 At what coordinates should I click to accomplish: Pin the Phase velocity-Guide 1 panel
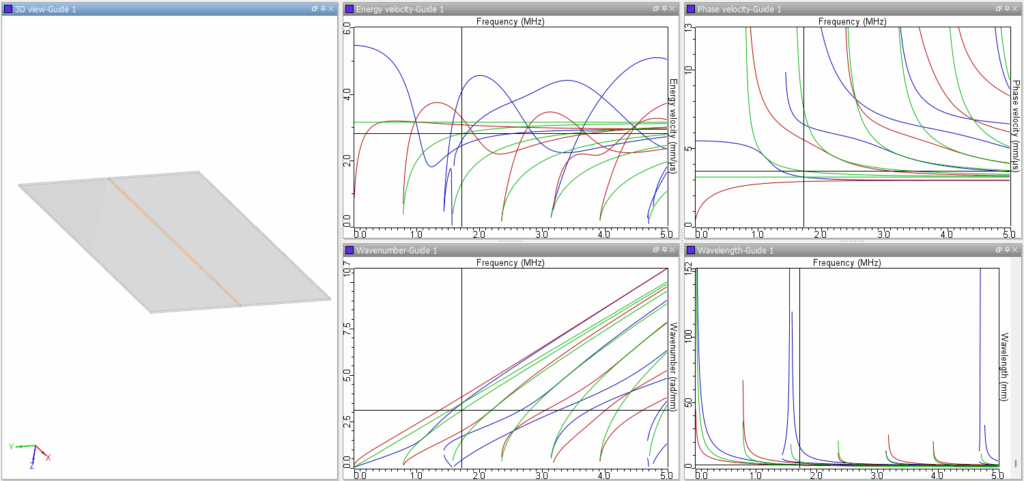tap(1006, 8)
